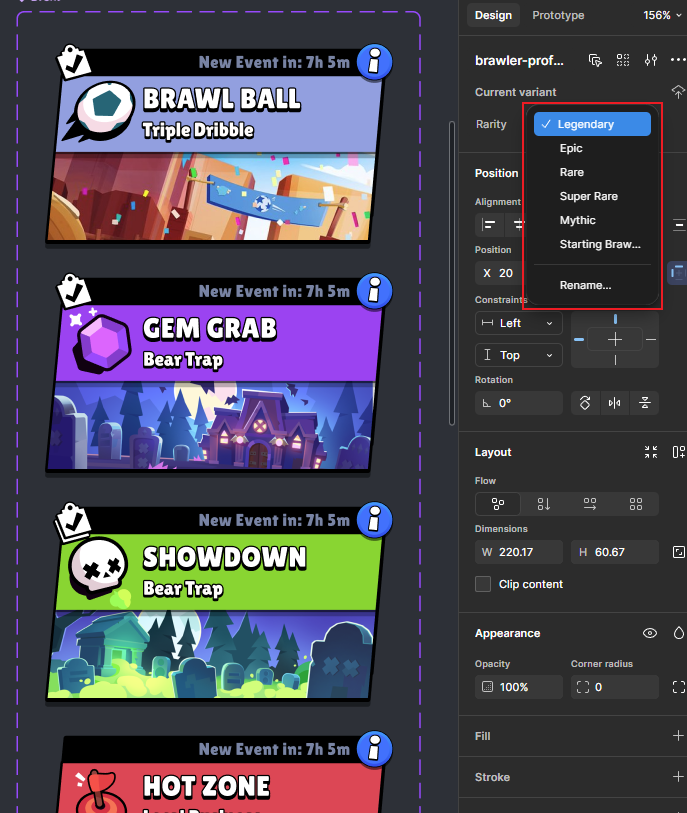The image size is (687, 813).
Task: Edit the height 60.67 field
Action: tap(614, 552)
